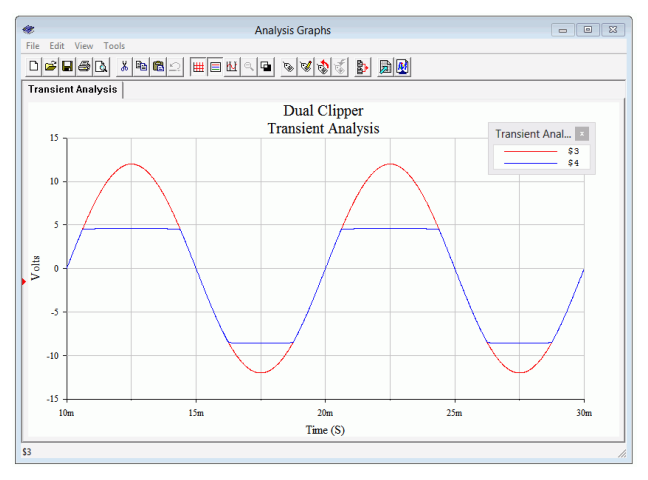Minimize the Analysis Graphs window
The width and height of the screenshot is (648, 480).
pyautogui.click(x=563, y=30)
